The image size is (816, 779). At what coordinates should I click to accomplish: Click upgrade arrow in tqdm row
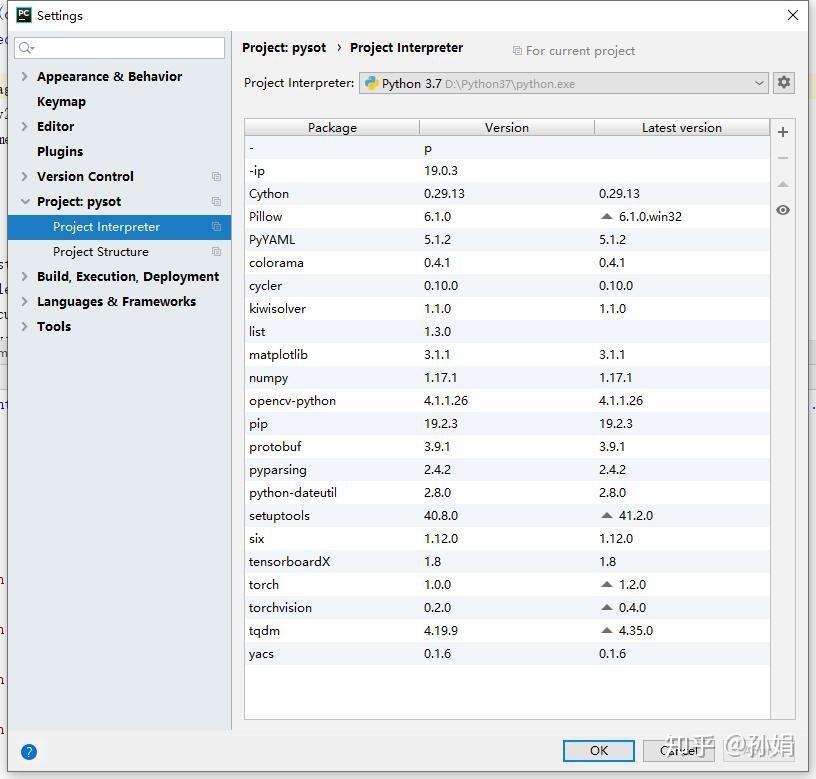606,630
